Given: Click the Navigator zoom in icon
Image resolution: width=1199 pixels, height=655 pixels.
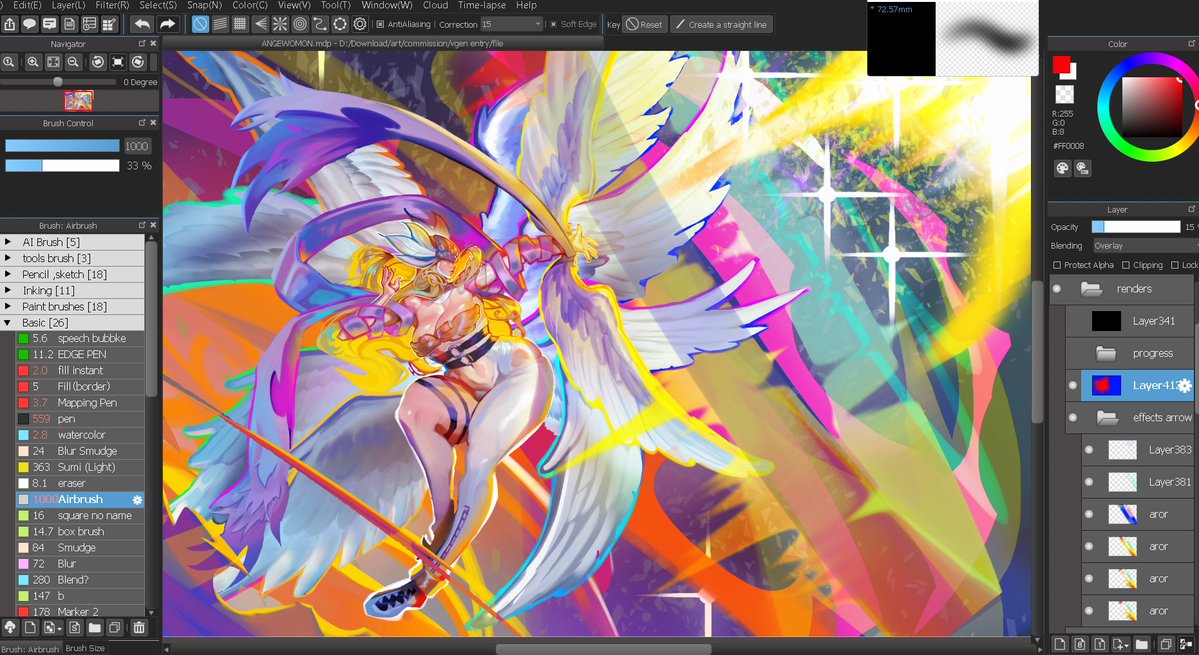Looking at the screenshot, I should 33,62.
